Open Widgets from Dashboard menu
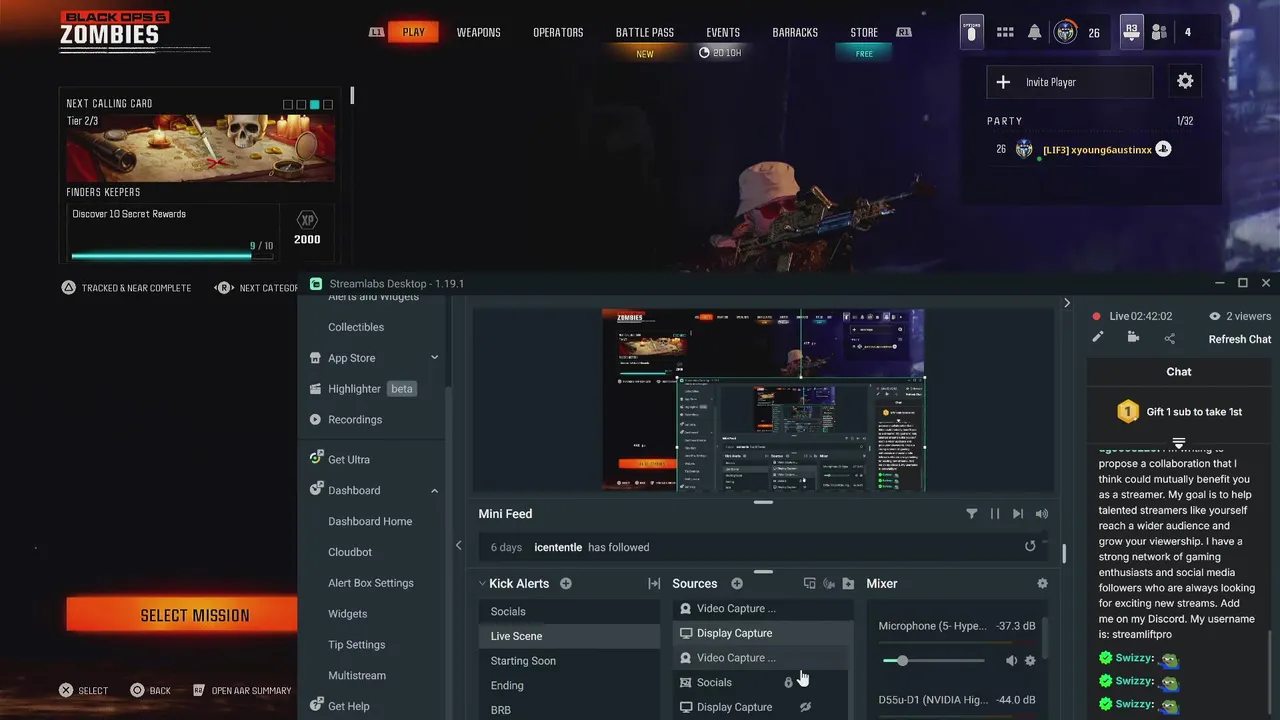 coord(348,614)
